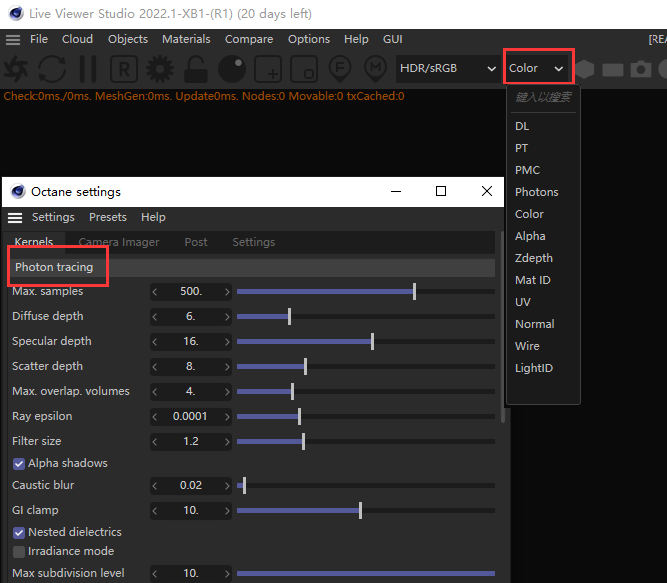Open Octane settings via gear icon

160,68
